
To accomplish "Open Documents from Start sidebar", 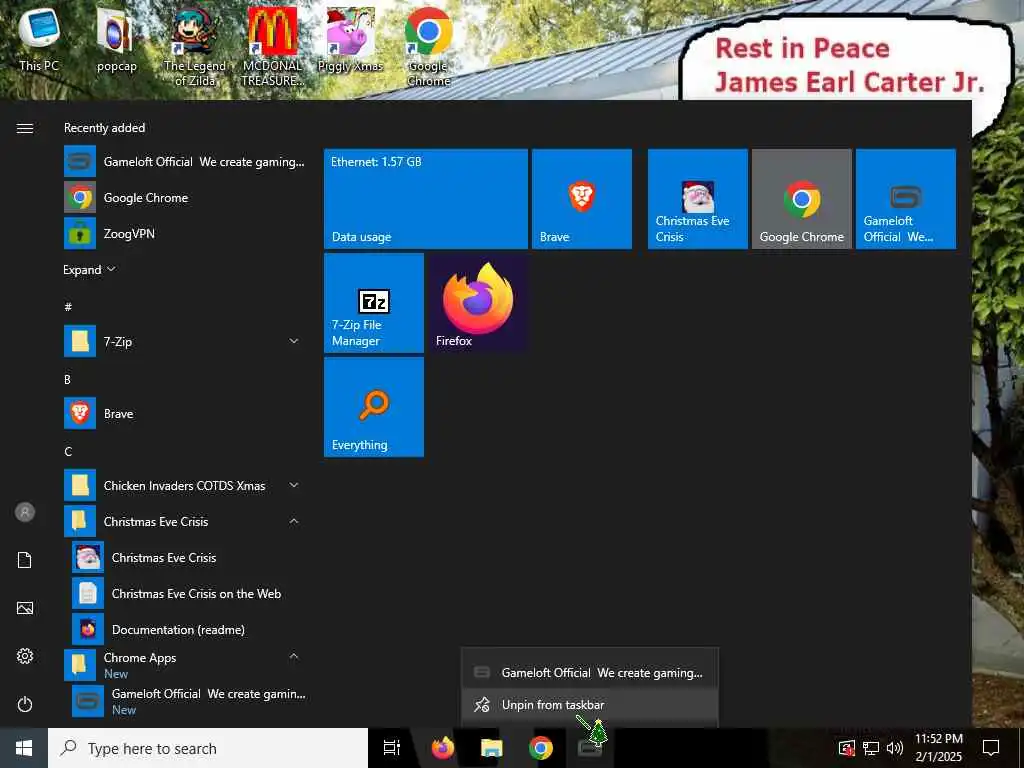I will [x=25, y=560].
